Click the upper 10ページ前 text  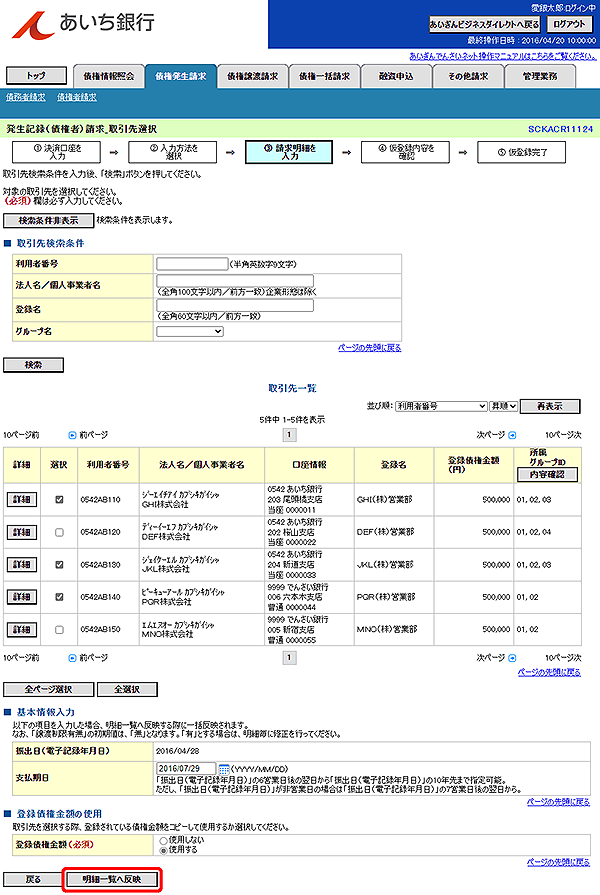pos(21,435)
